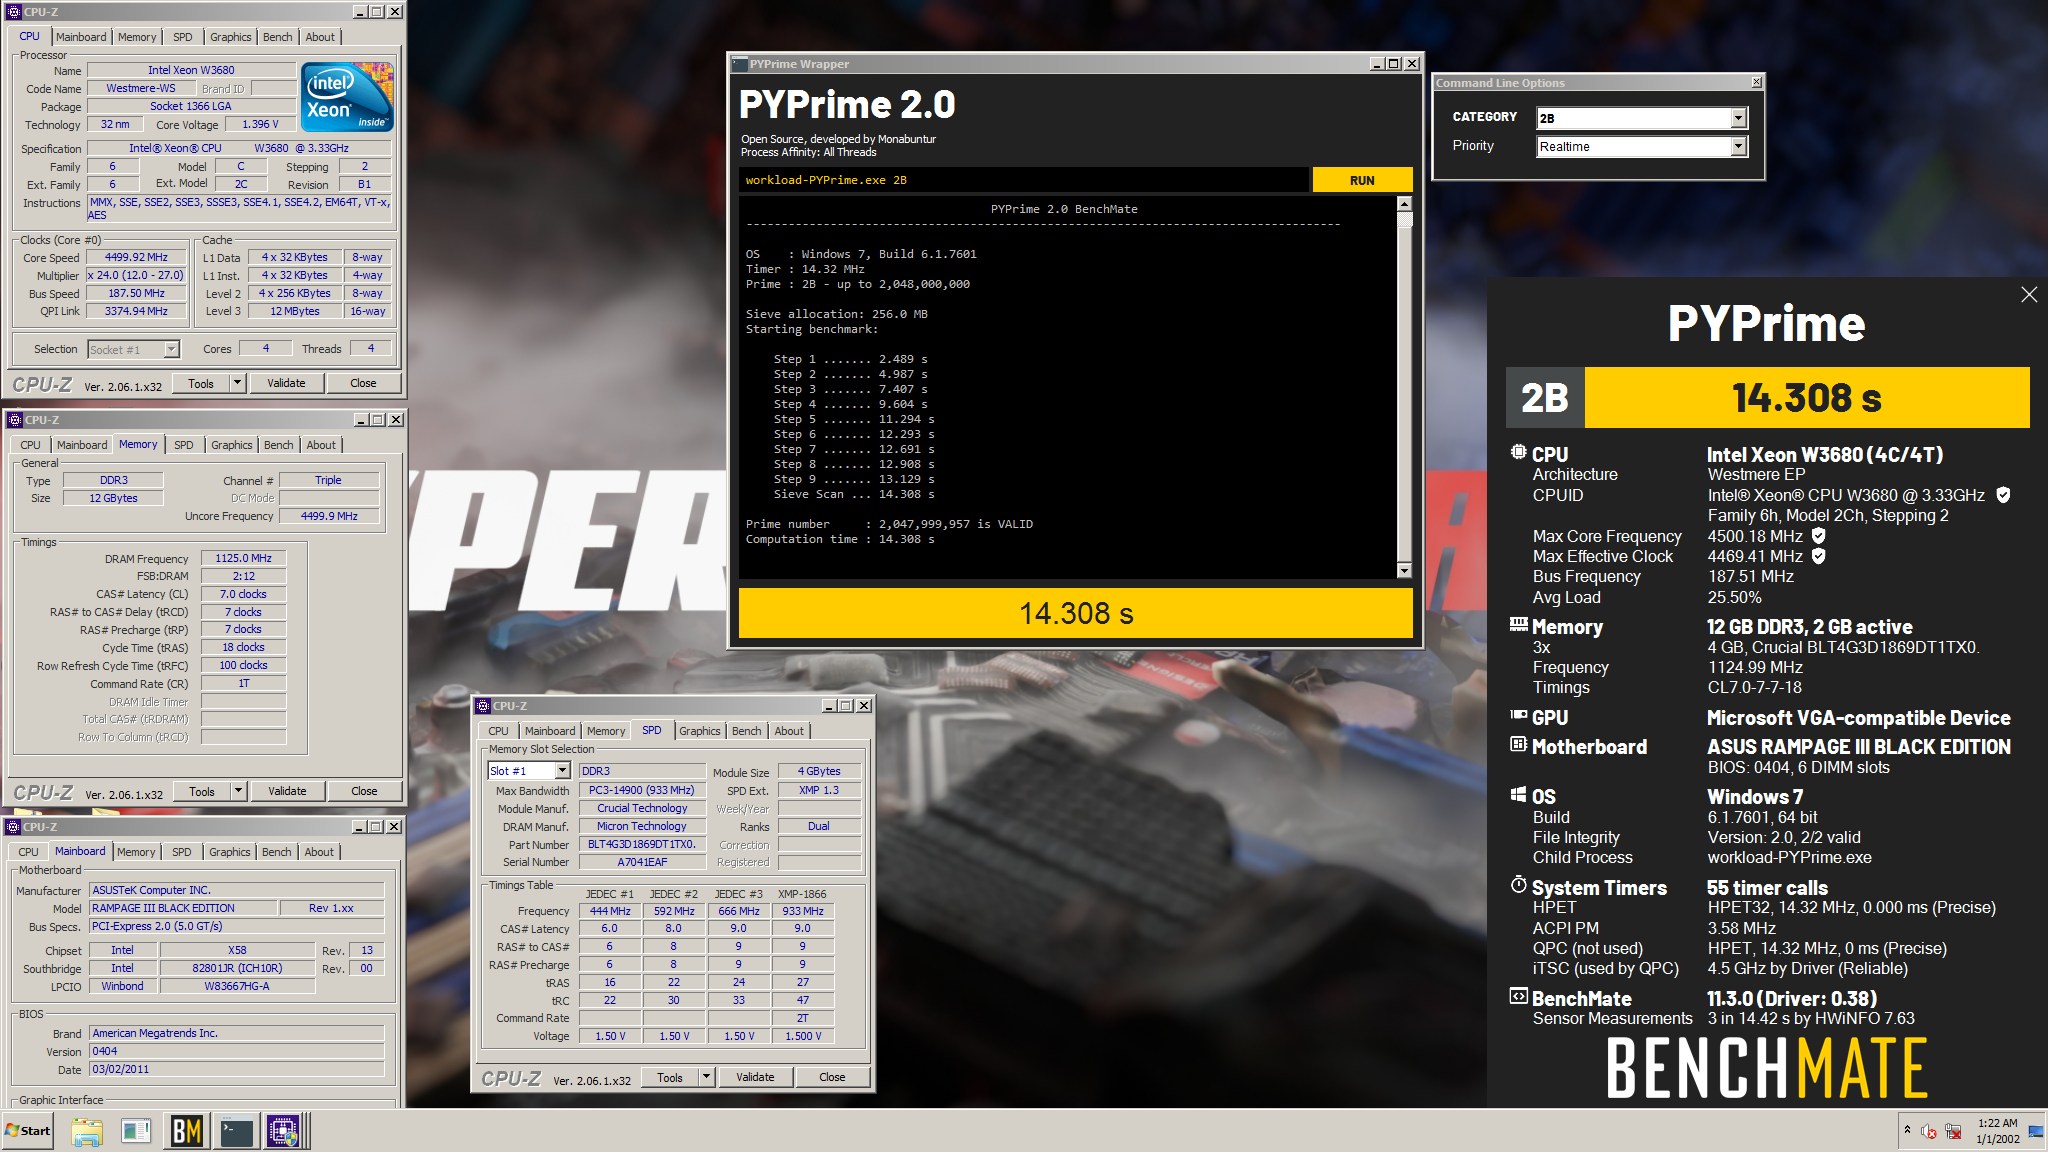Click the RAMPAGE III BLACK EDITION model field

pos(184,908)
